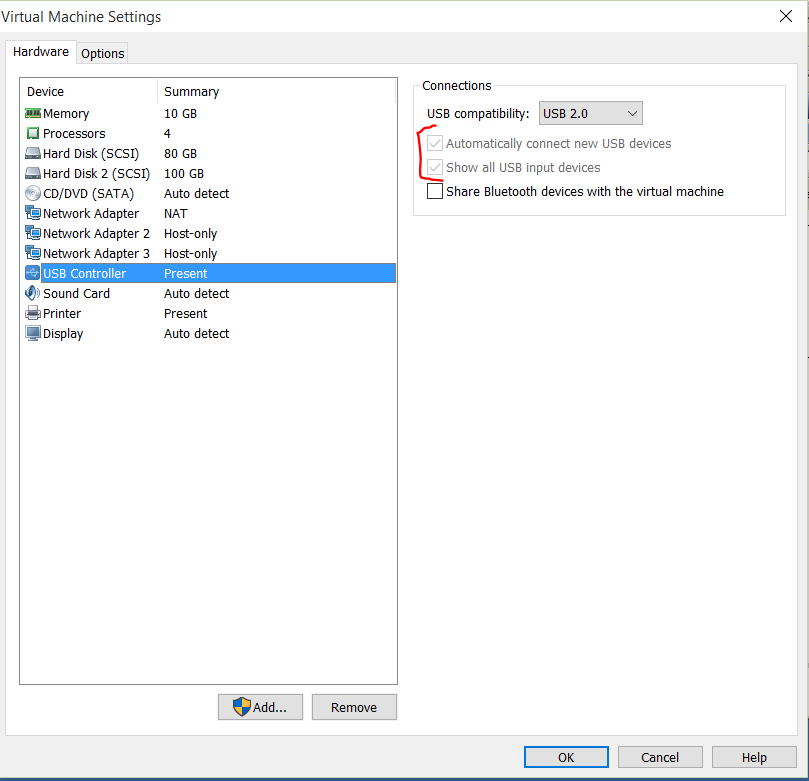Select the Hard Disk (SCSI) drive icon
The image size is (809, 781).
pos(33,153)
